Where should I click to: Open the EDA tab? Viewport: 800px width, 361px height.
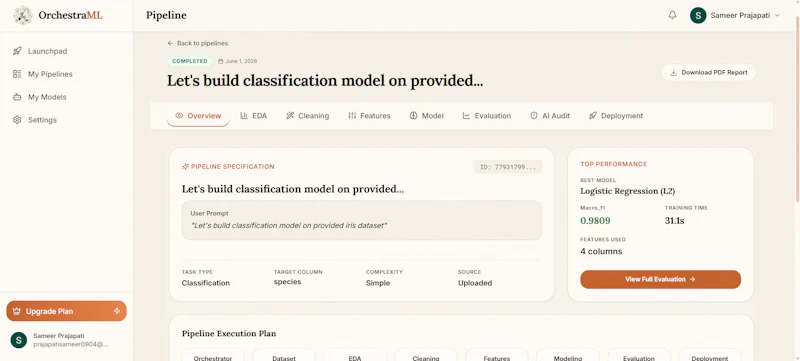[254, 116]
